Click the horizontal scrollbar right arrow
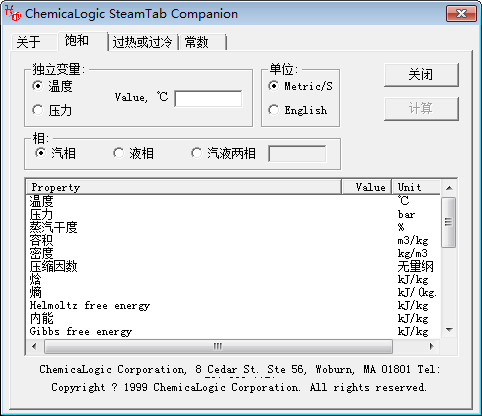The height and width of the screenshot is (416, 482). coord(432,346)
